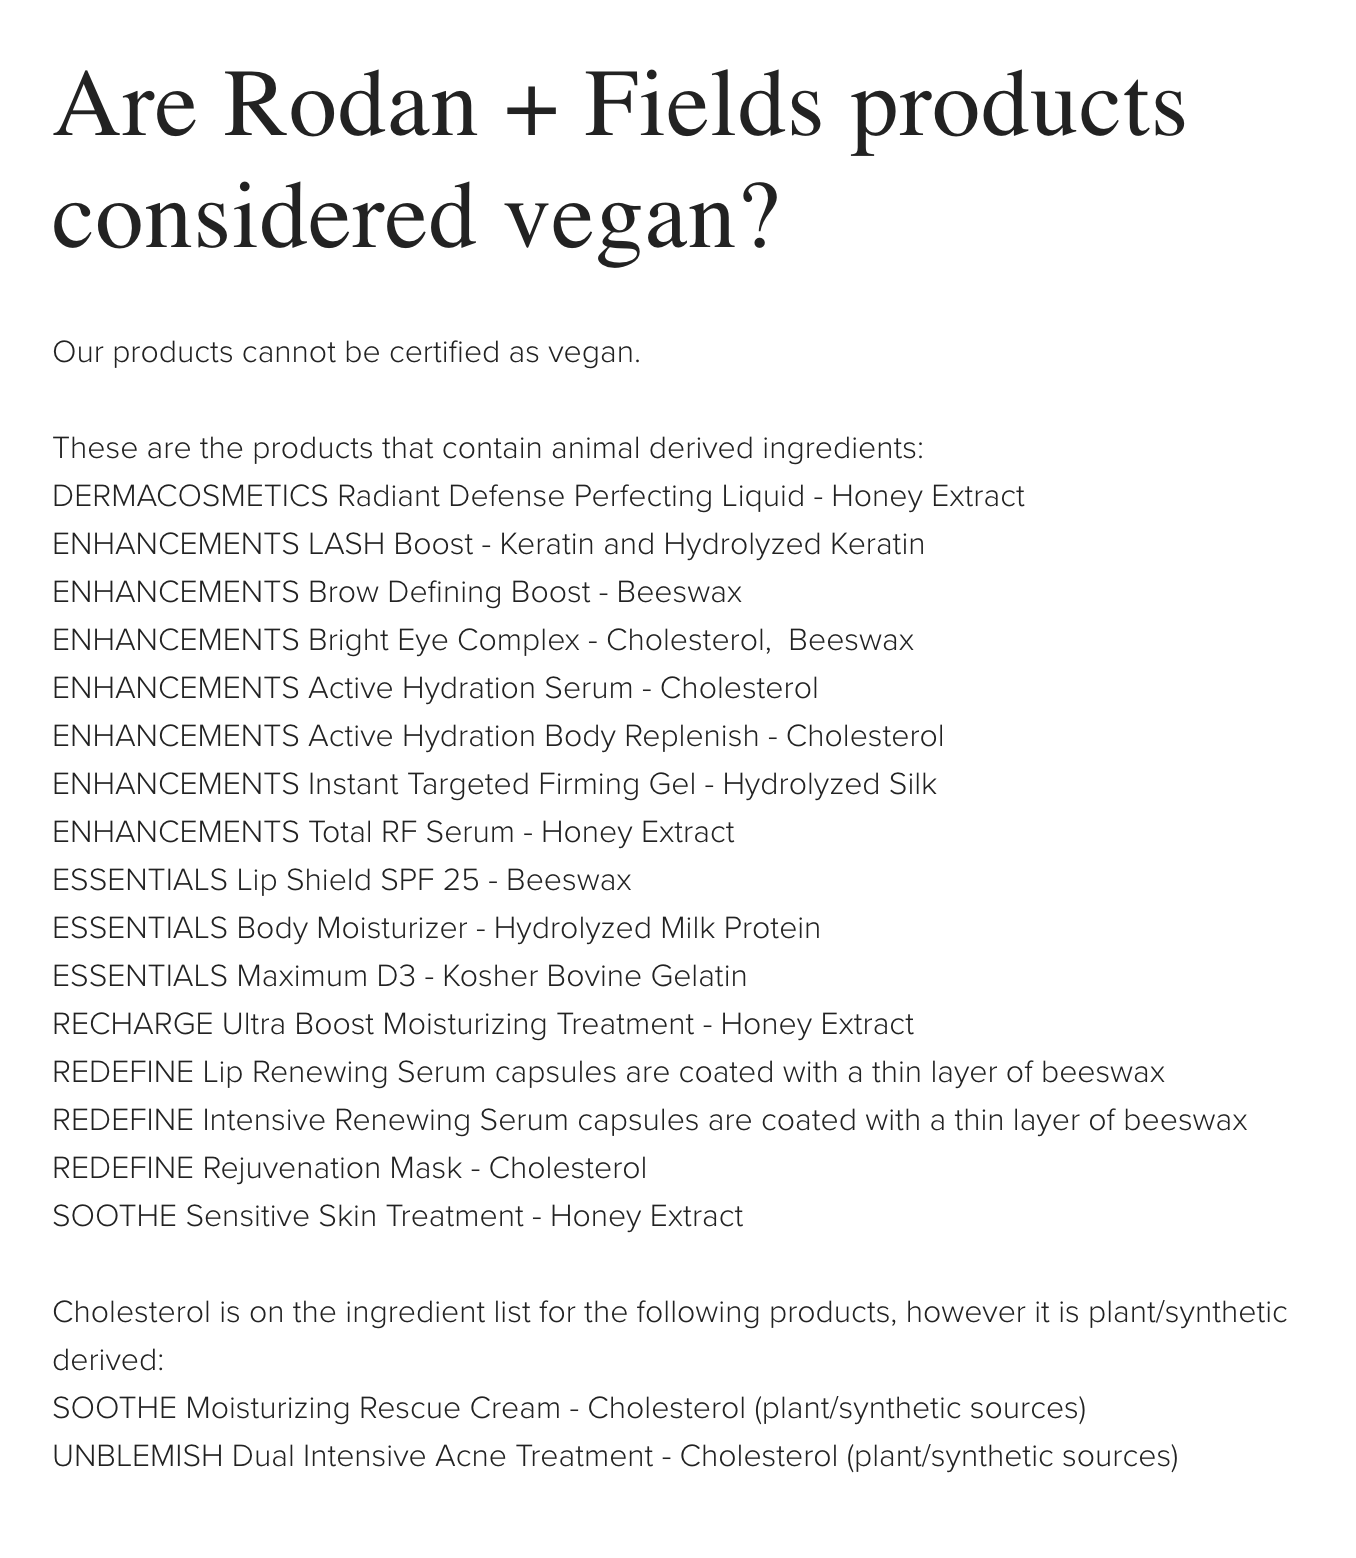Click the Bright Eye Complex entry

coord(483,641)
